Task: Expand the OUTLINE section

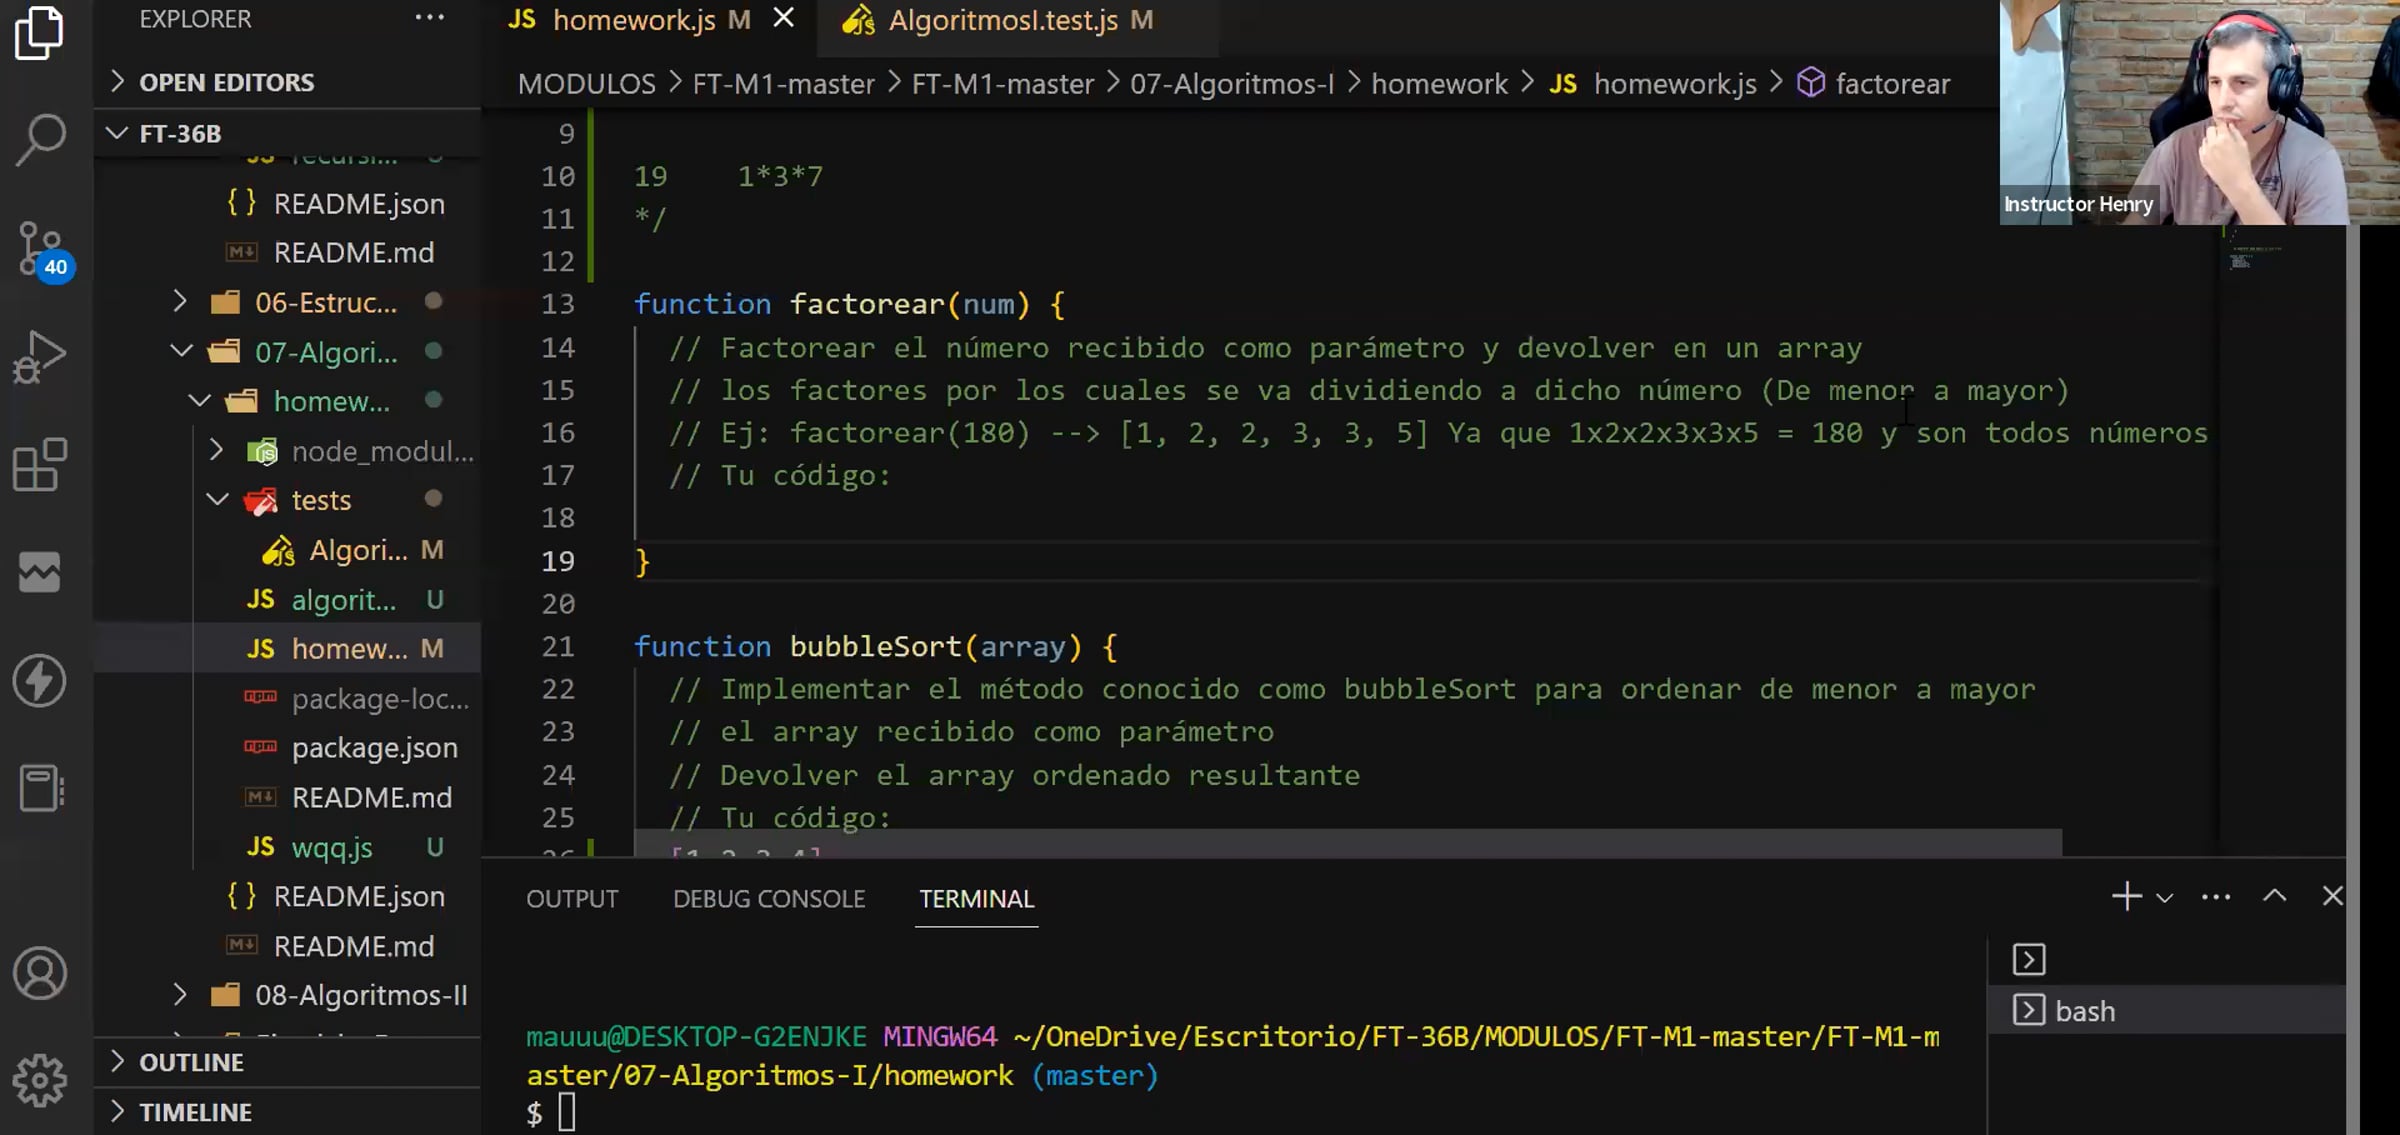Action: [x=191, y=1062]
